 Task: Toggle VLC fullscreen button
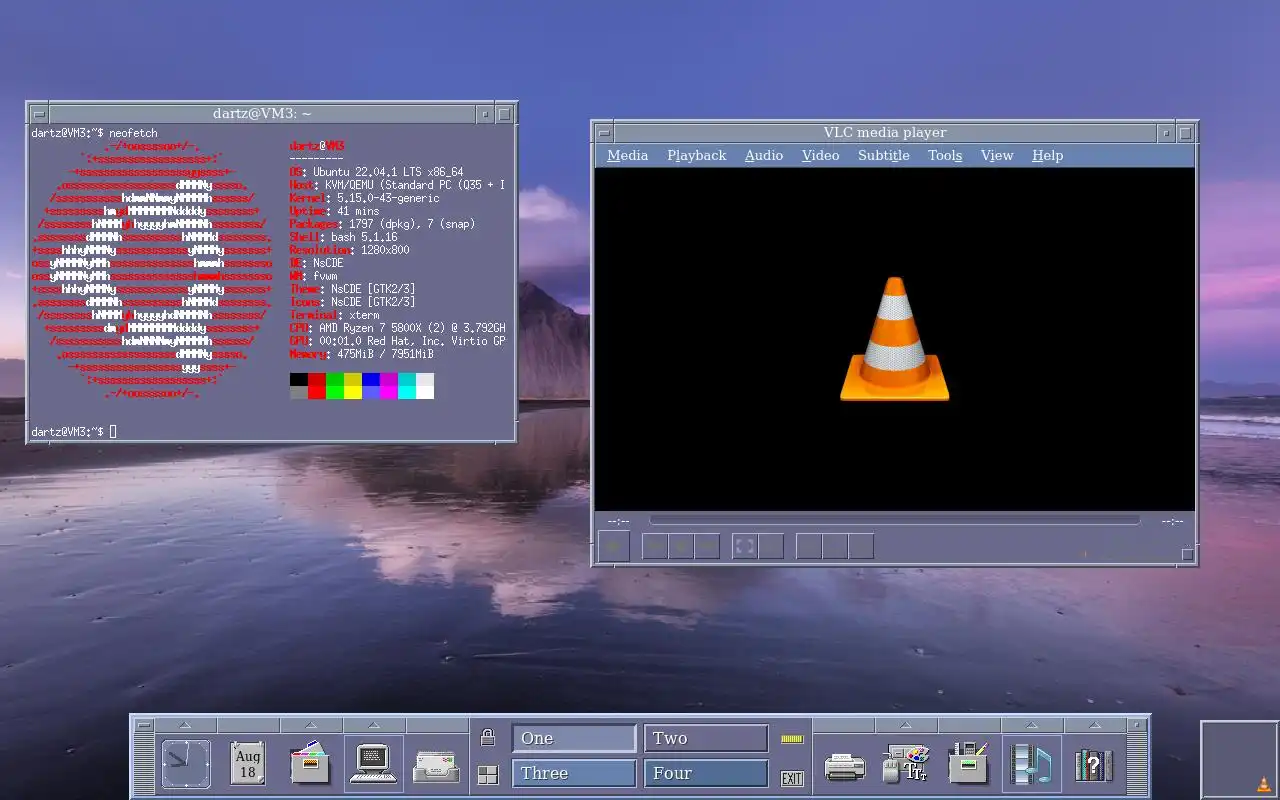(745, 546)
